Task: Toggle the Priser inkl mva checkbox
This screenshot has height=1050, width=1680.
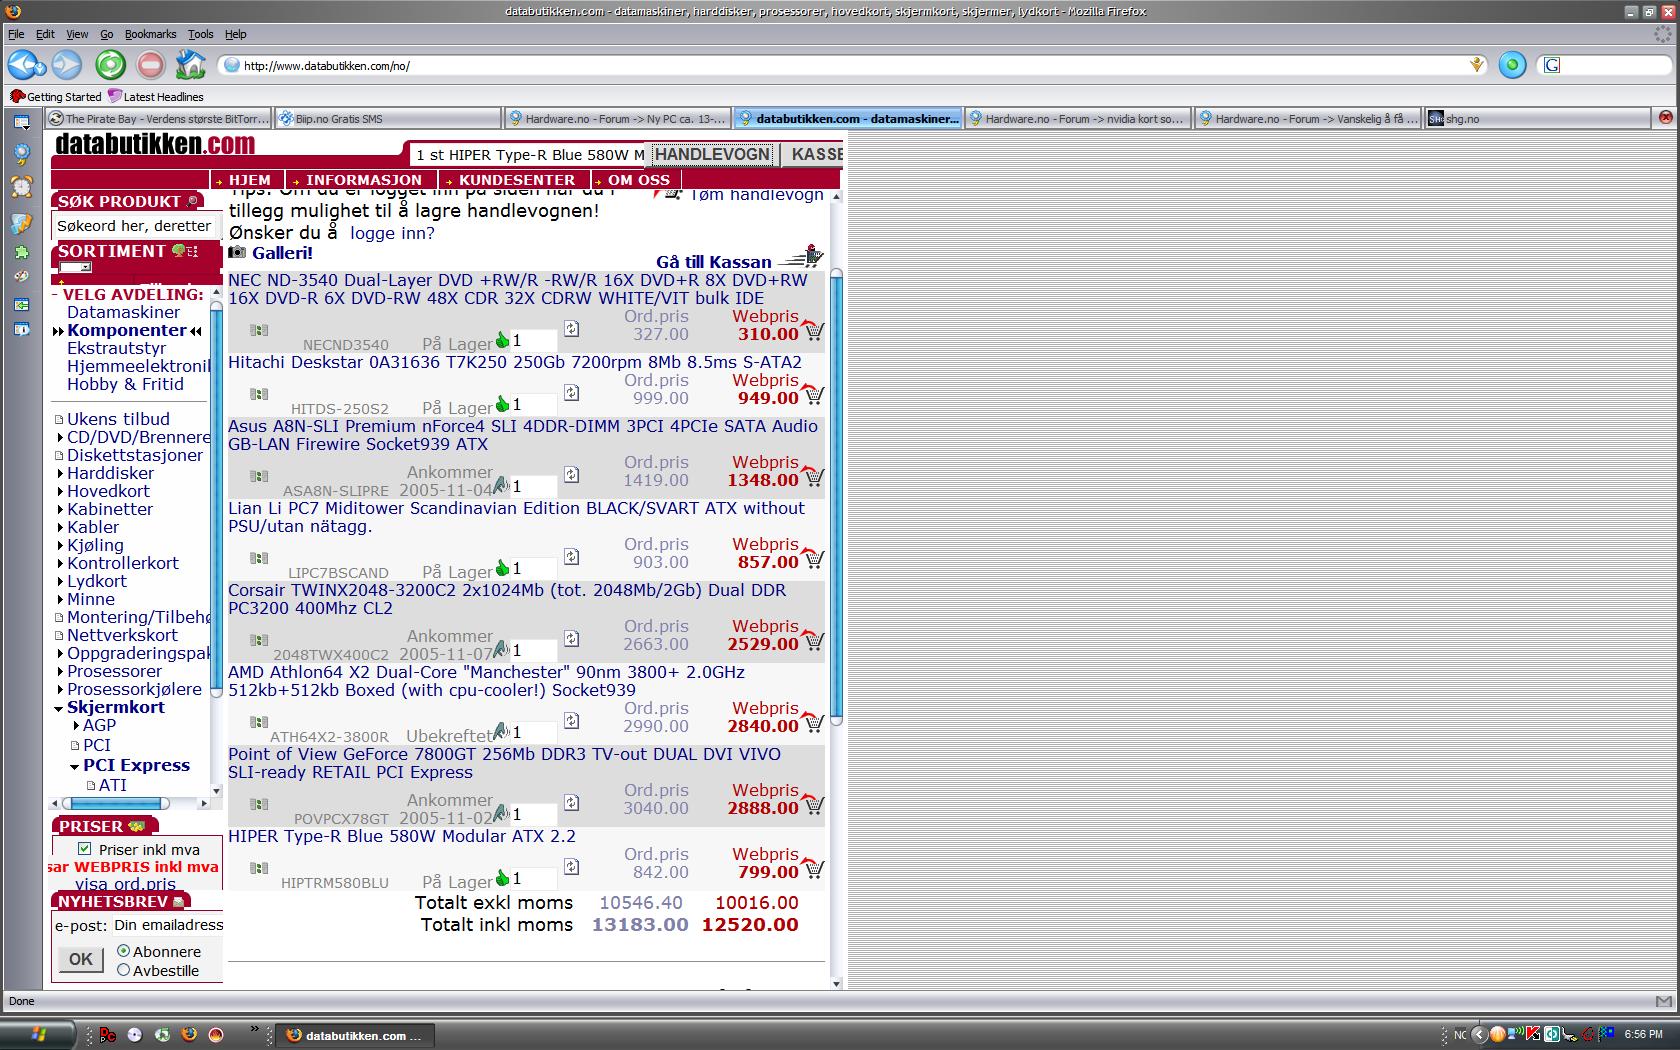Action: pos(84,848)
